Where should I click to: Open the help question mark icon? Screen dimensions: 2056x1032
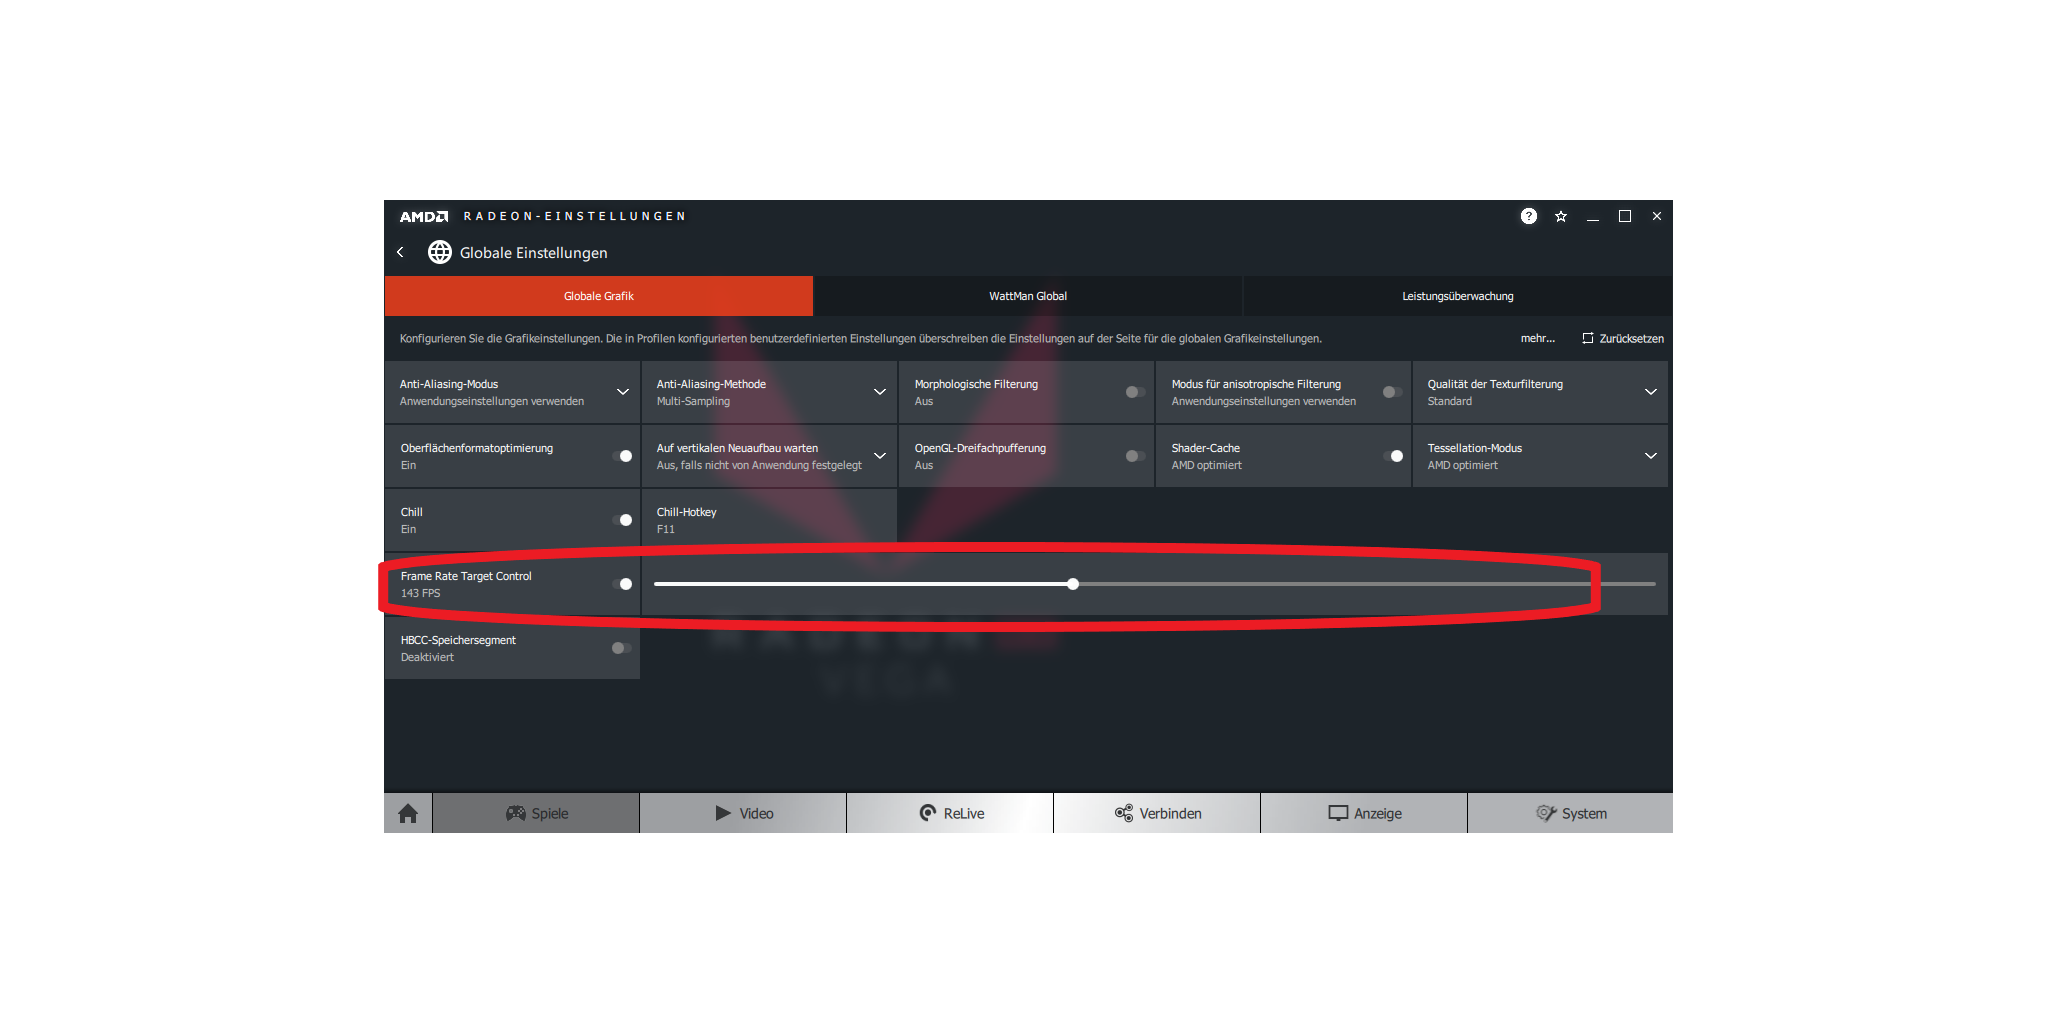tap(1528, 216)
